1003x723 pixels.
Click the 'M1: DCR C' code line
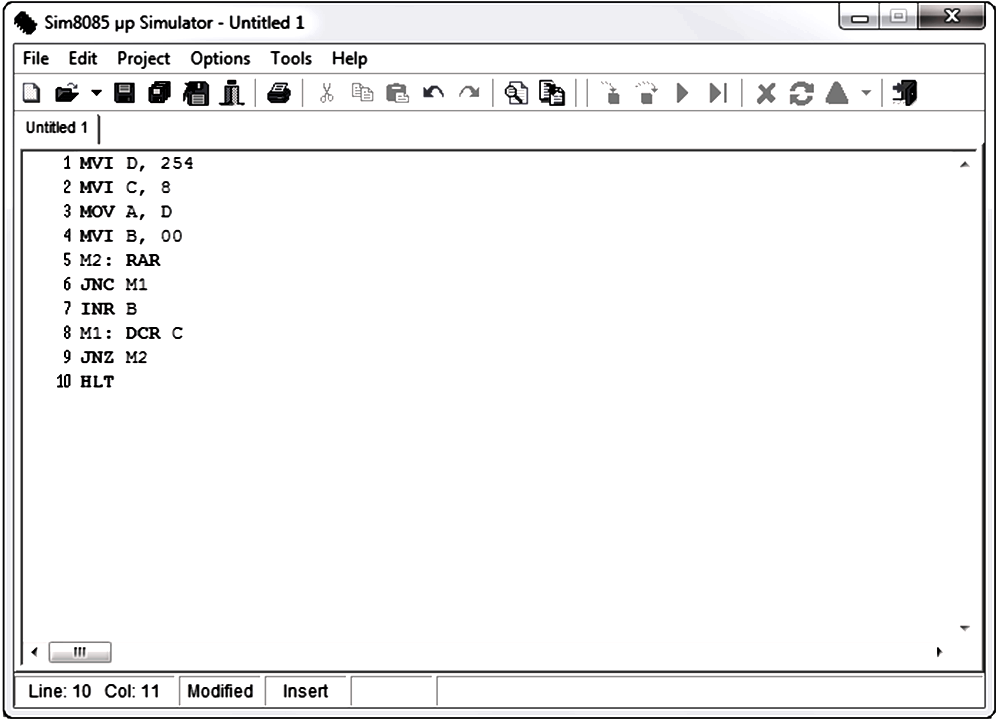point(131,333)
